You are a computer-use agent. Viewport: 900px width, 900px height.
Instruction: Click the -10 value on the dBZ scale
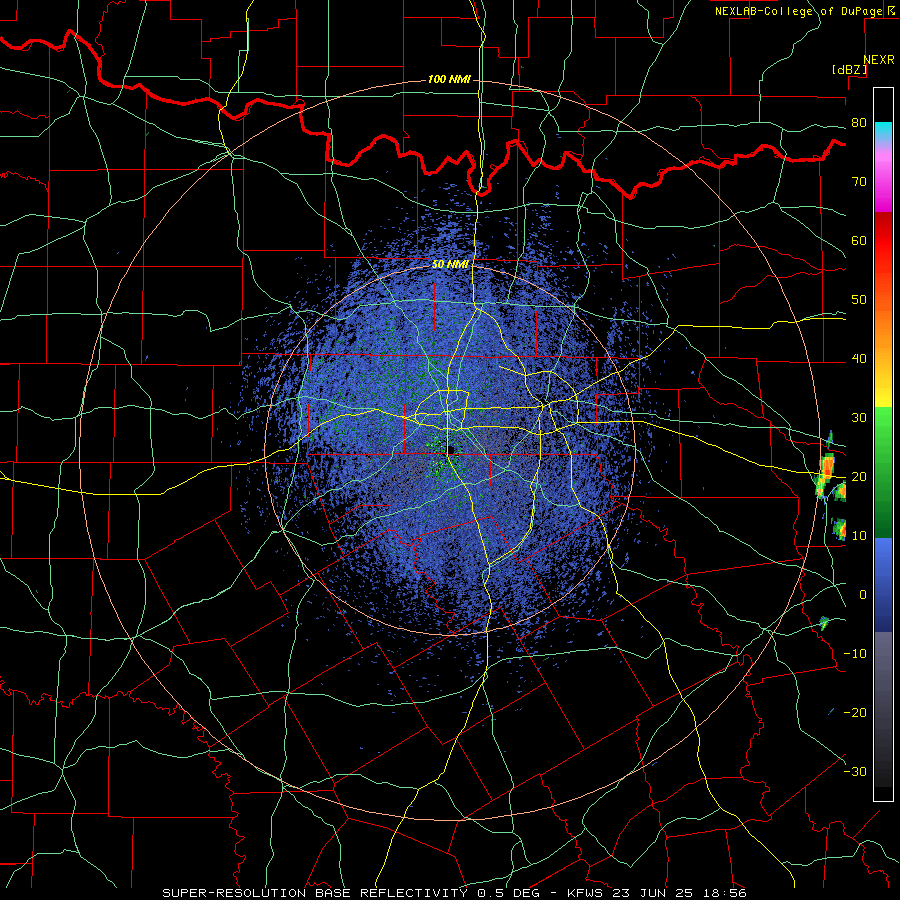[855, 654]
